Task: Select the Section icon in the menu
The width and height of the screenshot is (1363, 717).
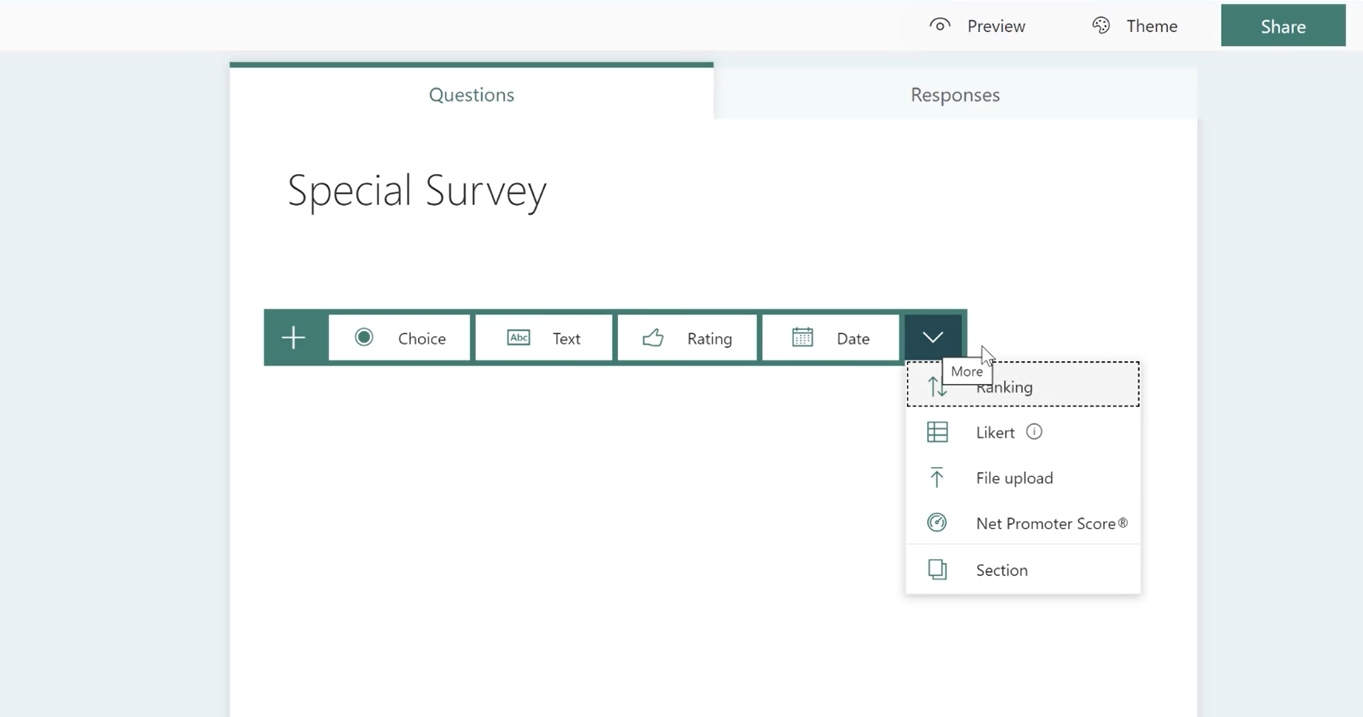Action: coord(937,568)
